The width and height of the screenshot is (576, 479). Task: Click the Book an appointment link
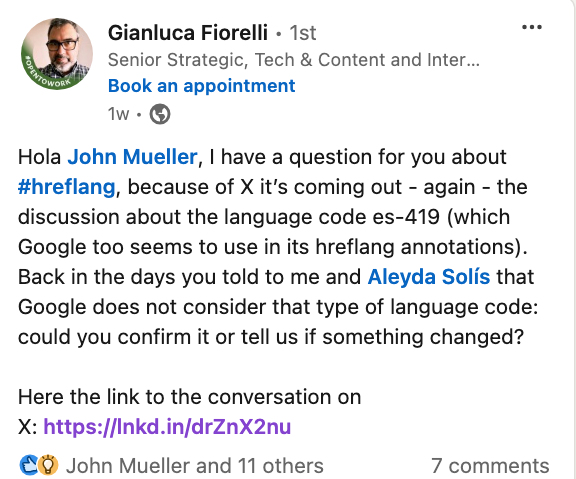[202, 86]
